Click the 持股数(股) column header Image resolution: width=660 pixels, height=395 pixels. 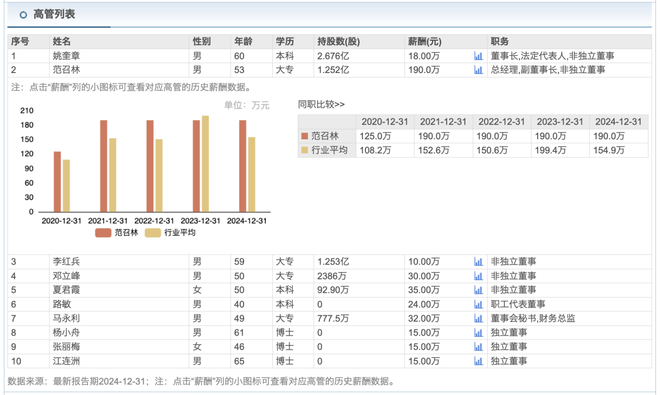point(338,42)
